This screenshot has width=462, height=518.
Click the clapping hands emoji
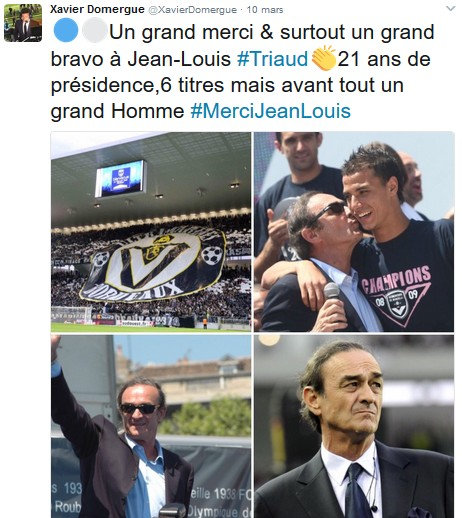(323, 58)
